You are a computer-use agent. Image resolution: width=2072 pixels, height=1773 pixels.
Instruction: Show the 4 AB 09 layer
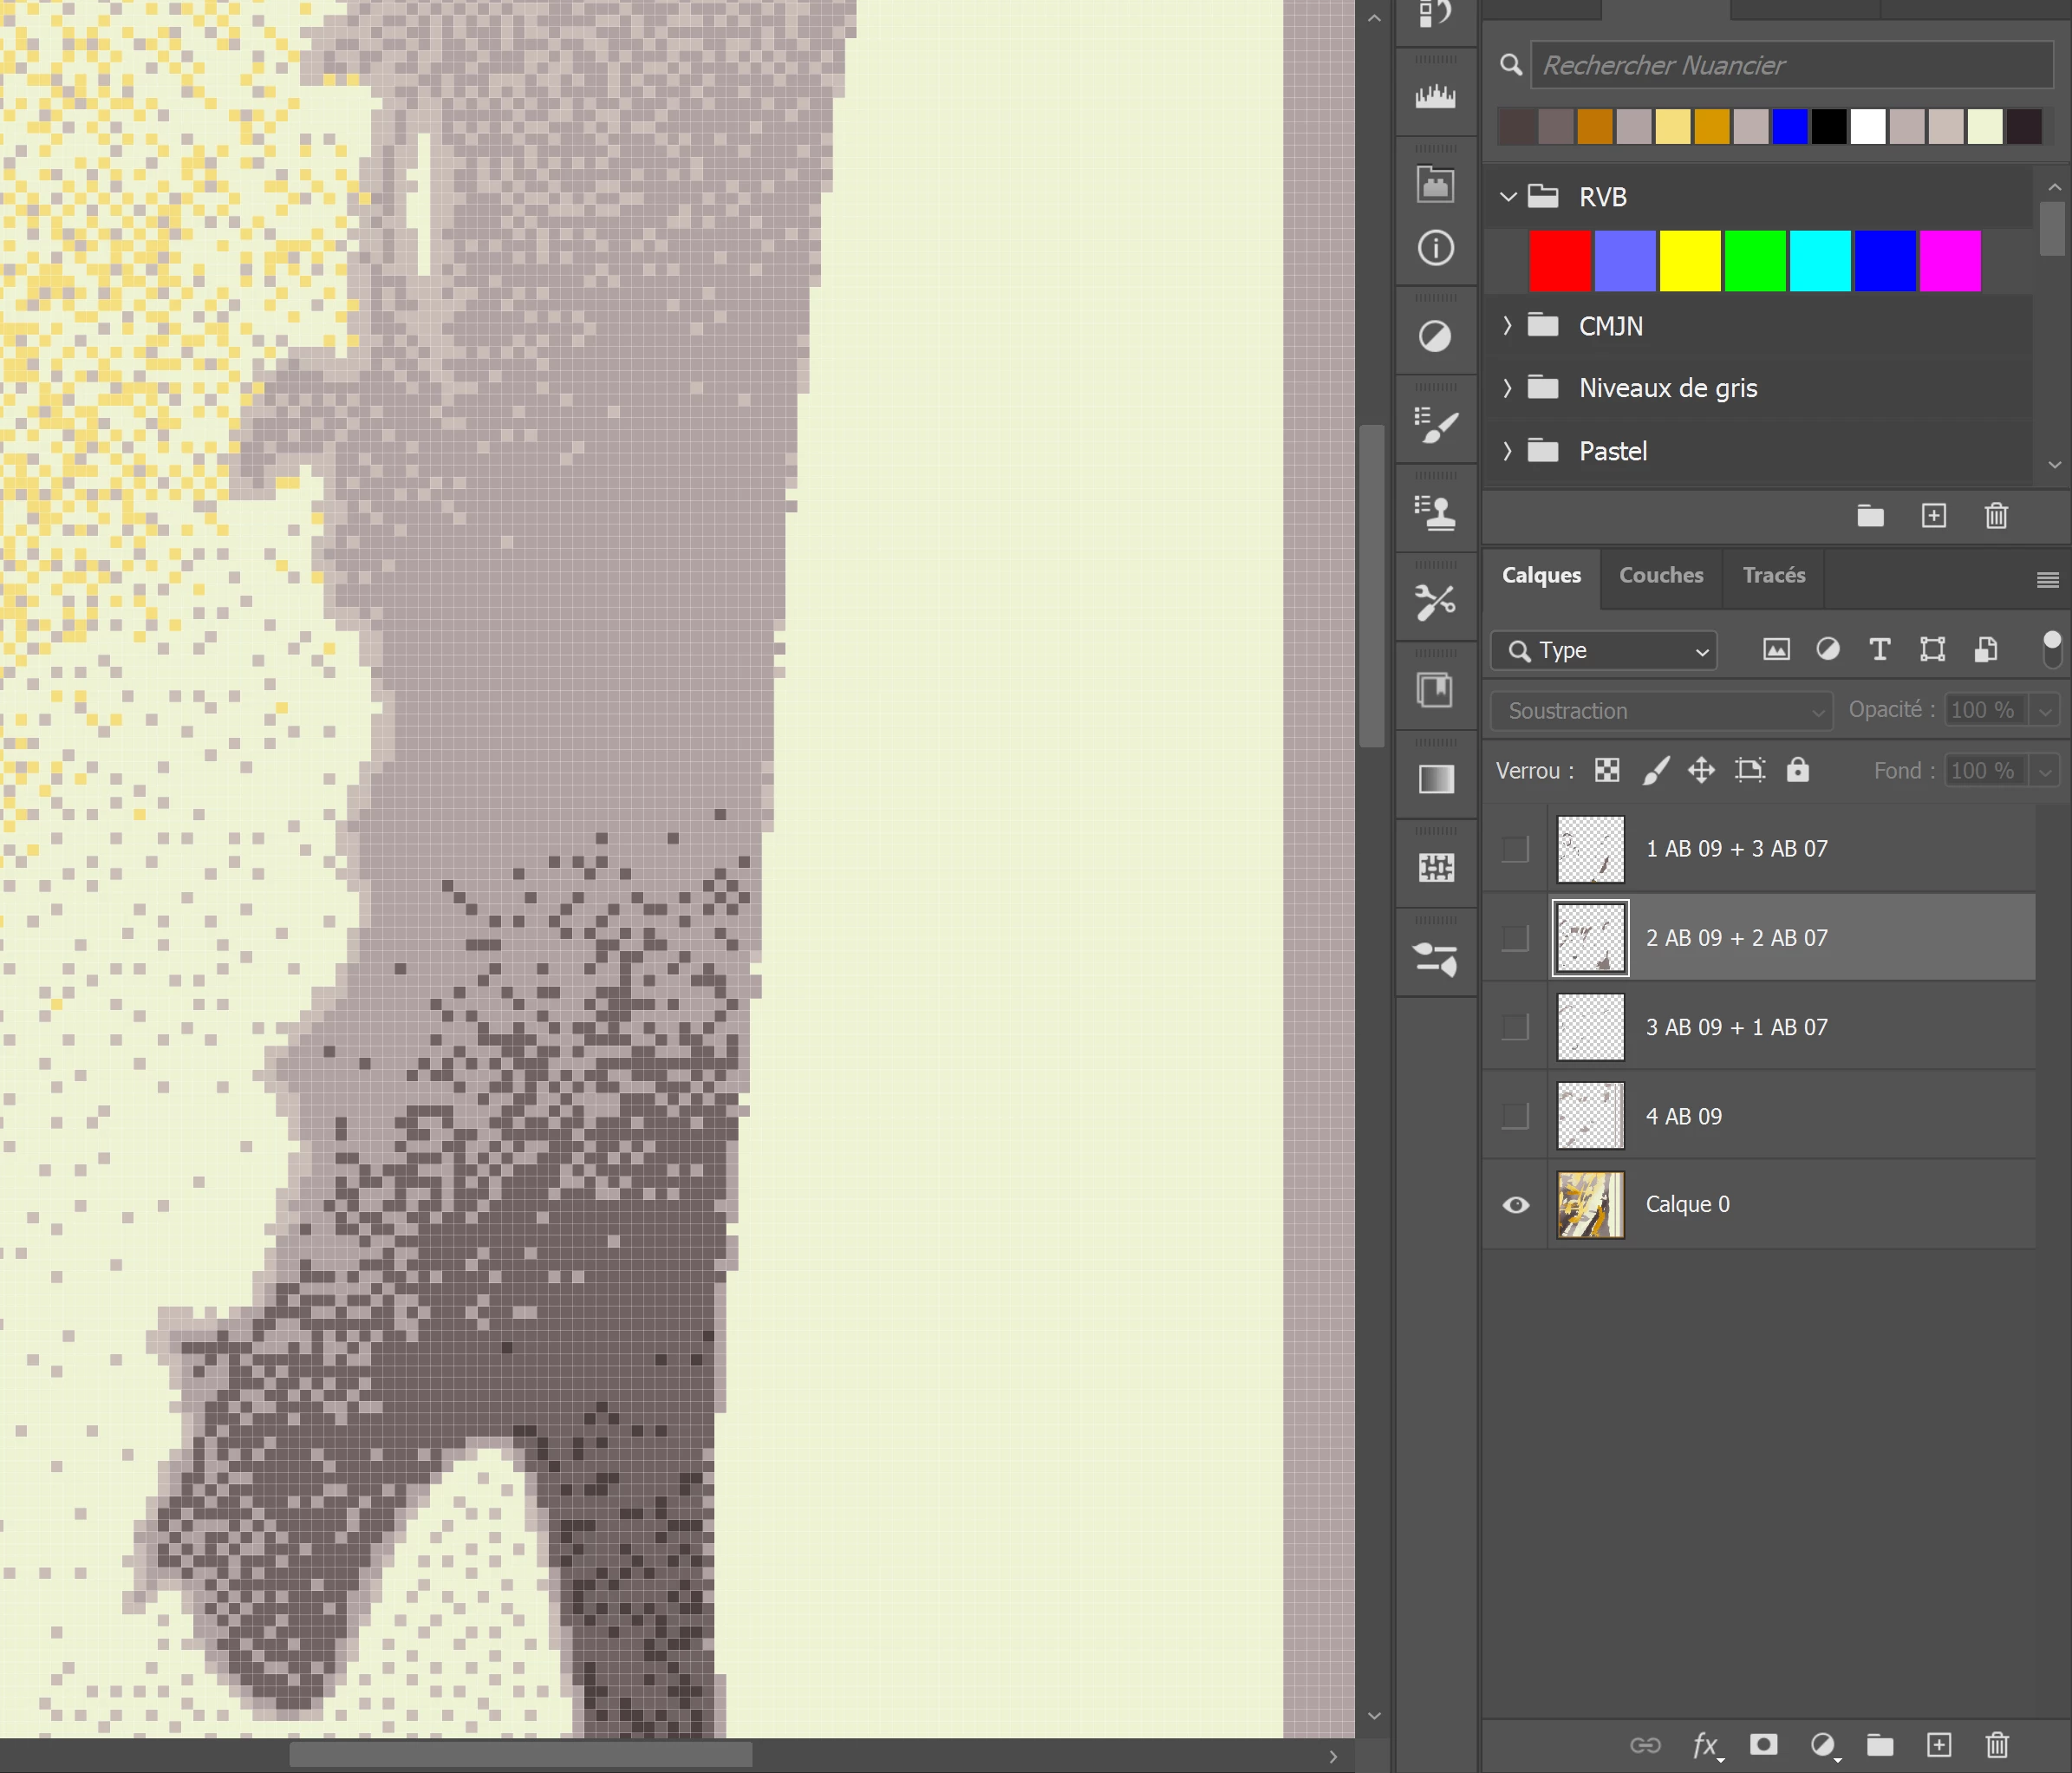(1515, 1116)
